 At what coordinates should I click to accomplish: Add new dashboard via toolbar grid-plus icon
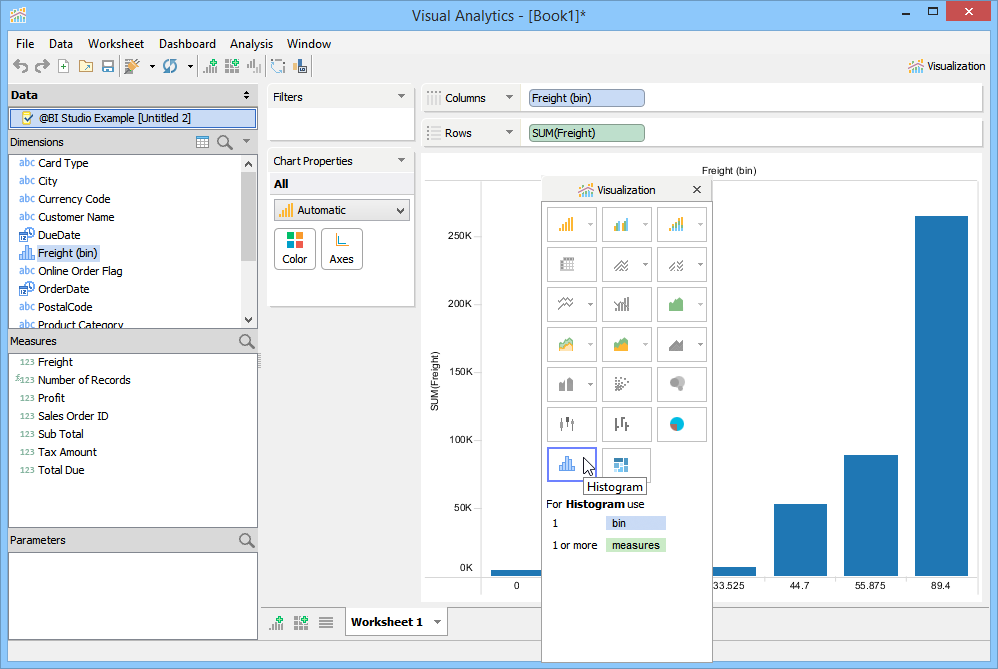pyautogui.click(x=232, y=66)
